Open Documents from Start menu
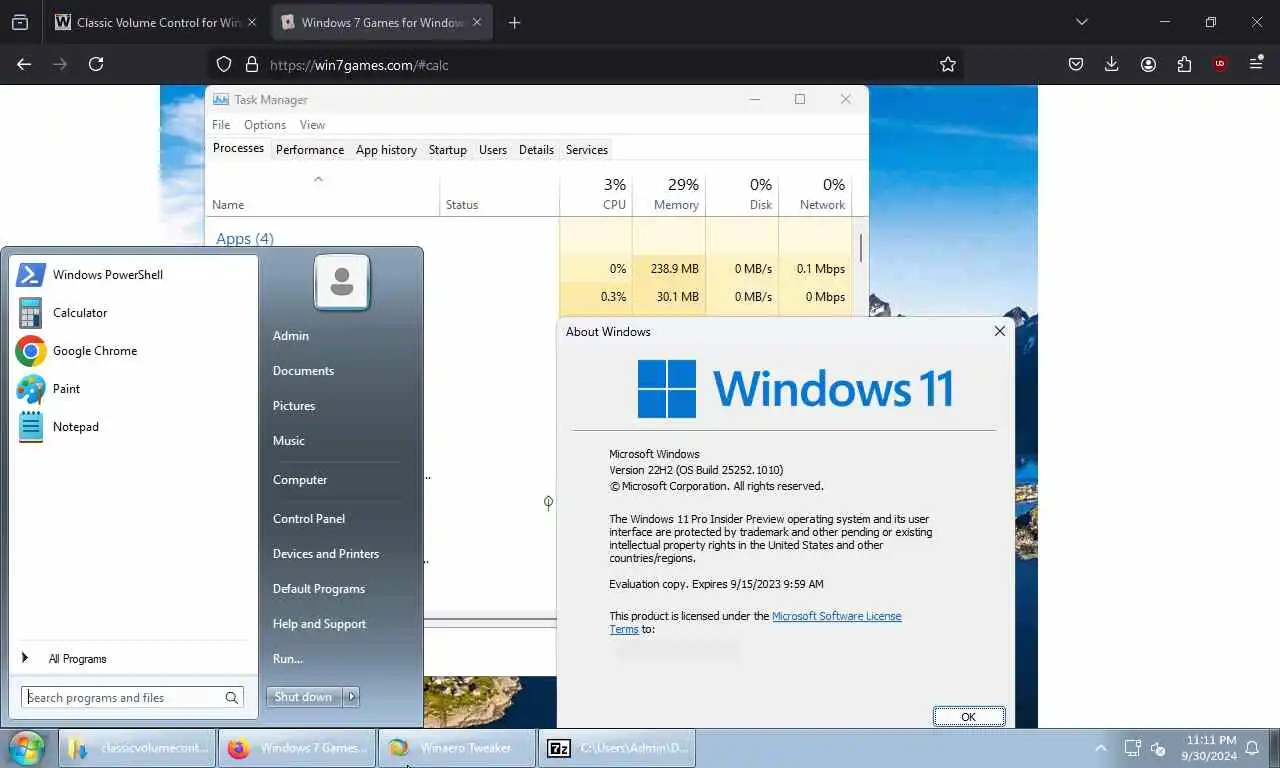This screenshot has width=1280, height=768. (x=303, y=371)
